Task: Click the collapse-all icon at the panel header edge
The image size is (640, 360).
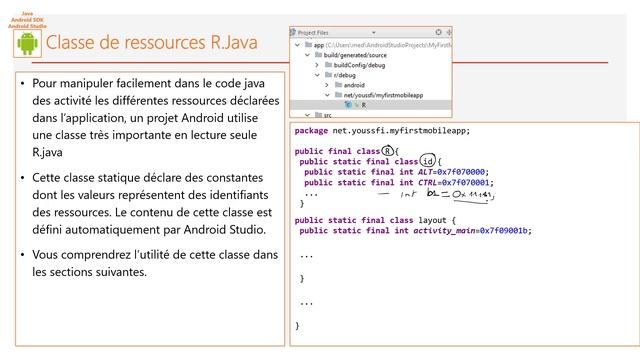Action: (x=449, y=32)
